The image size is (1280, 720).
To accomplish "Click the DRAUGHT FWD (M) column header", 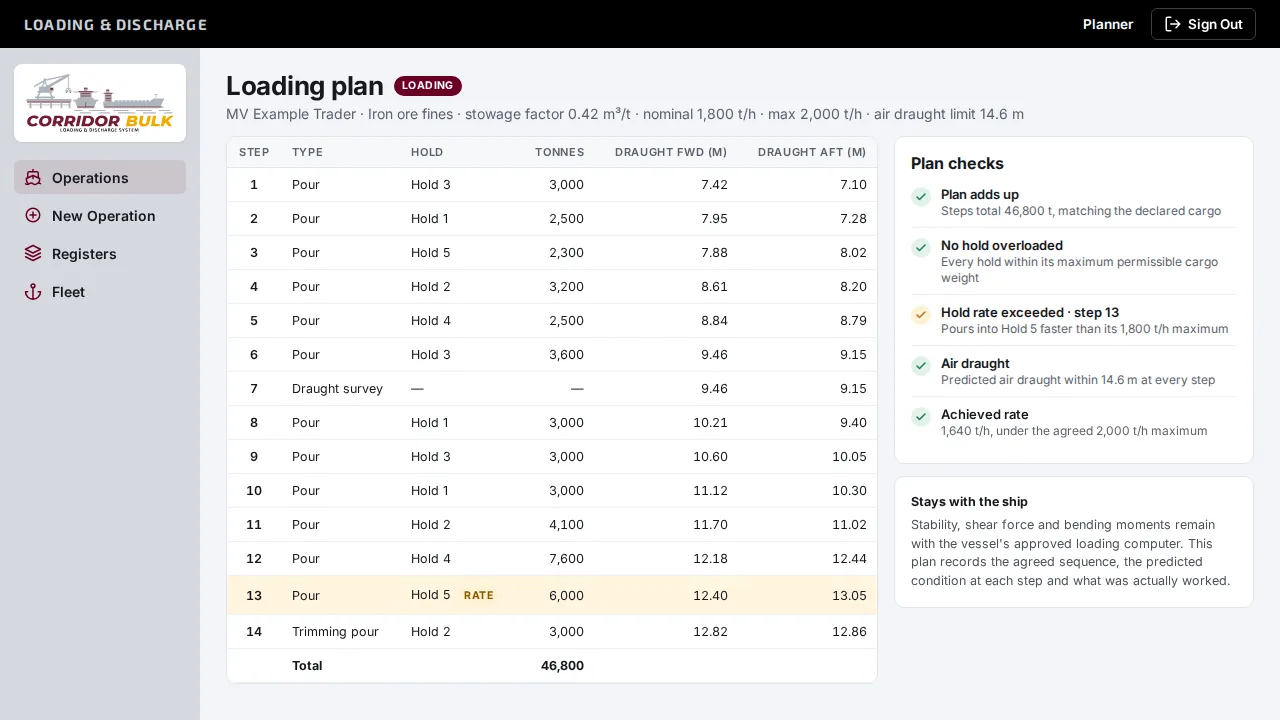I will pos(671,152).
